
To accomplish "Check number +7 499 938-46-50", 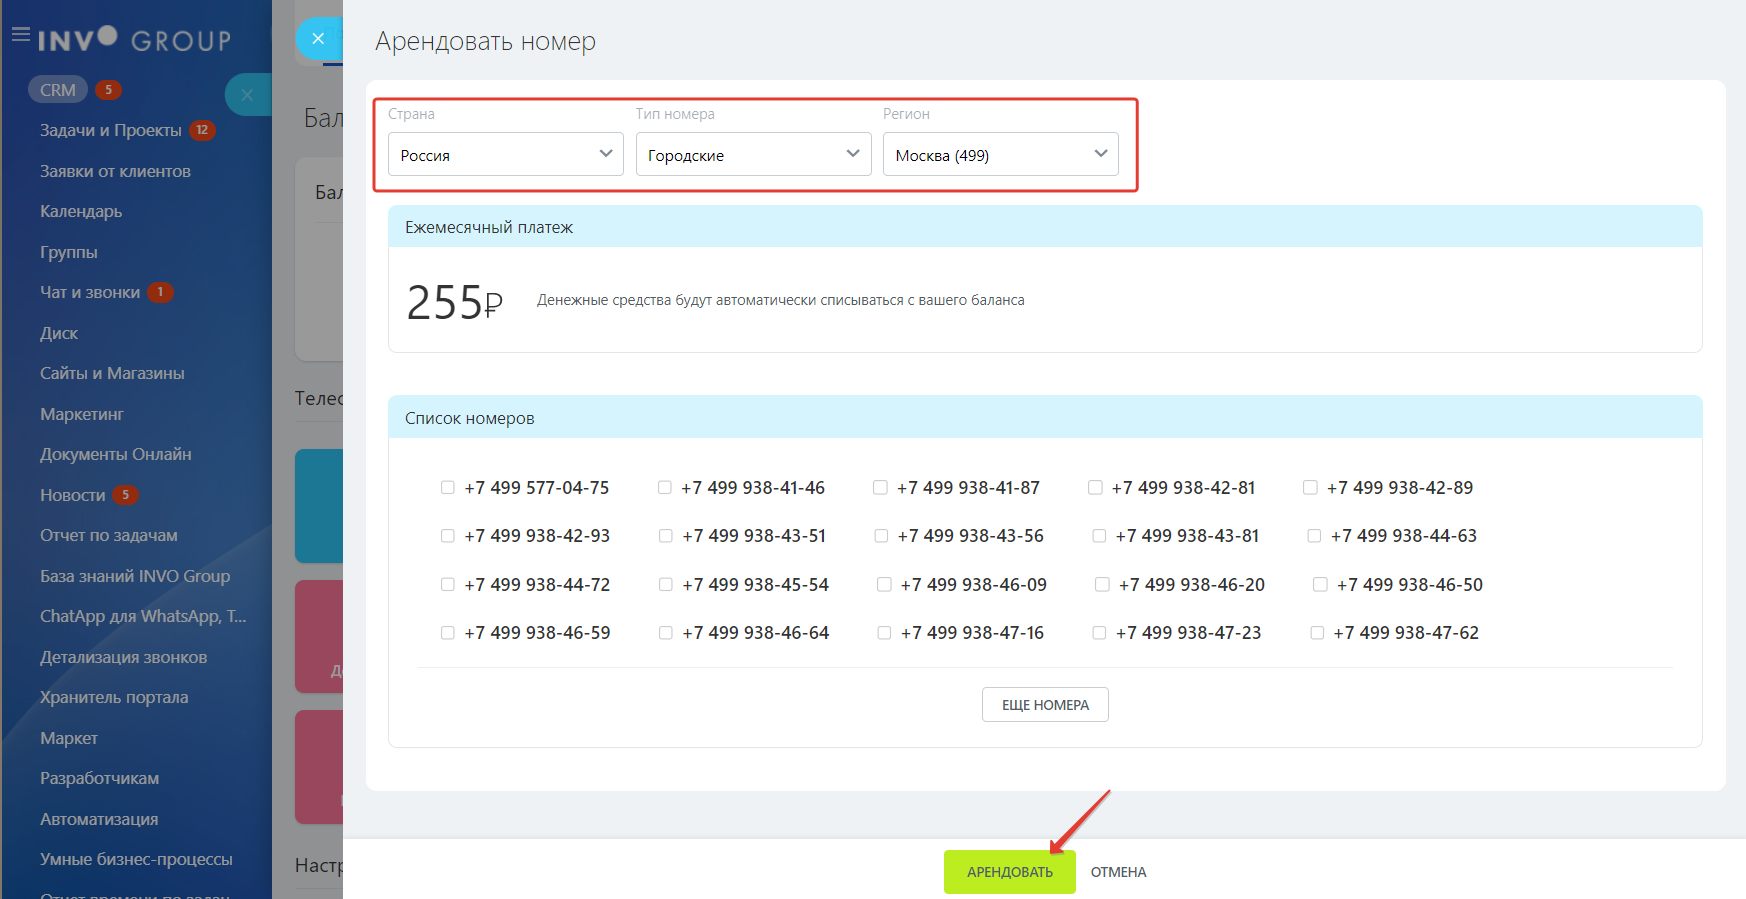I will (x=1320, y=585).
